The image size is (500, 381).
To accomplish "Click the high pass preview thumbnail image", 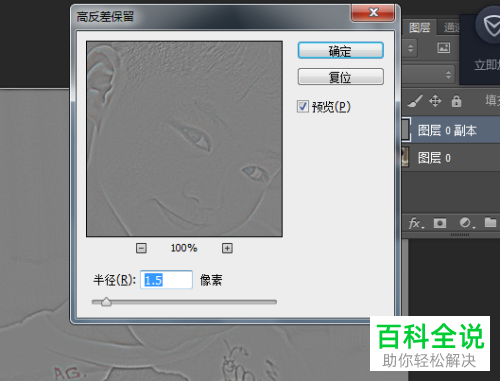I will (x=184, y=139).
